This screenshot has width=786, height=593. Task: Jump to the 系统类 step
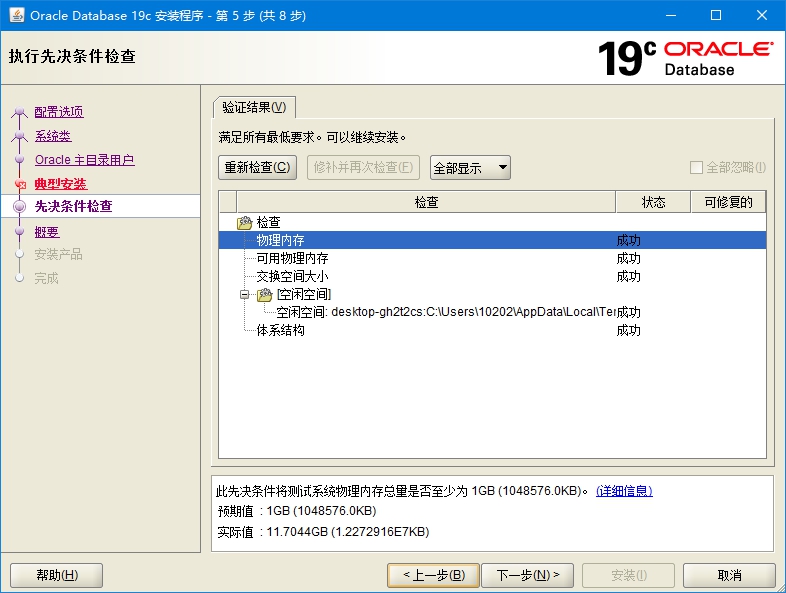53,136
